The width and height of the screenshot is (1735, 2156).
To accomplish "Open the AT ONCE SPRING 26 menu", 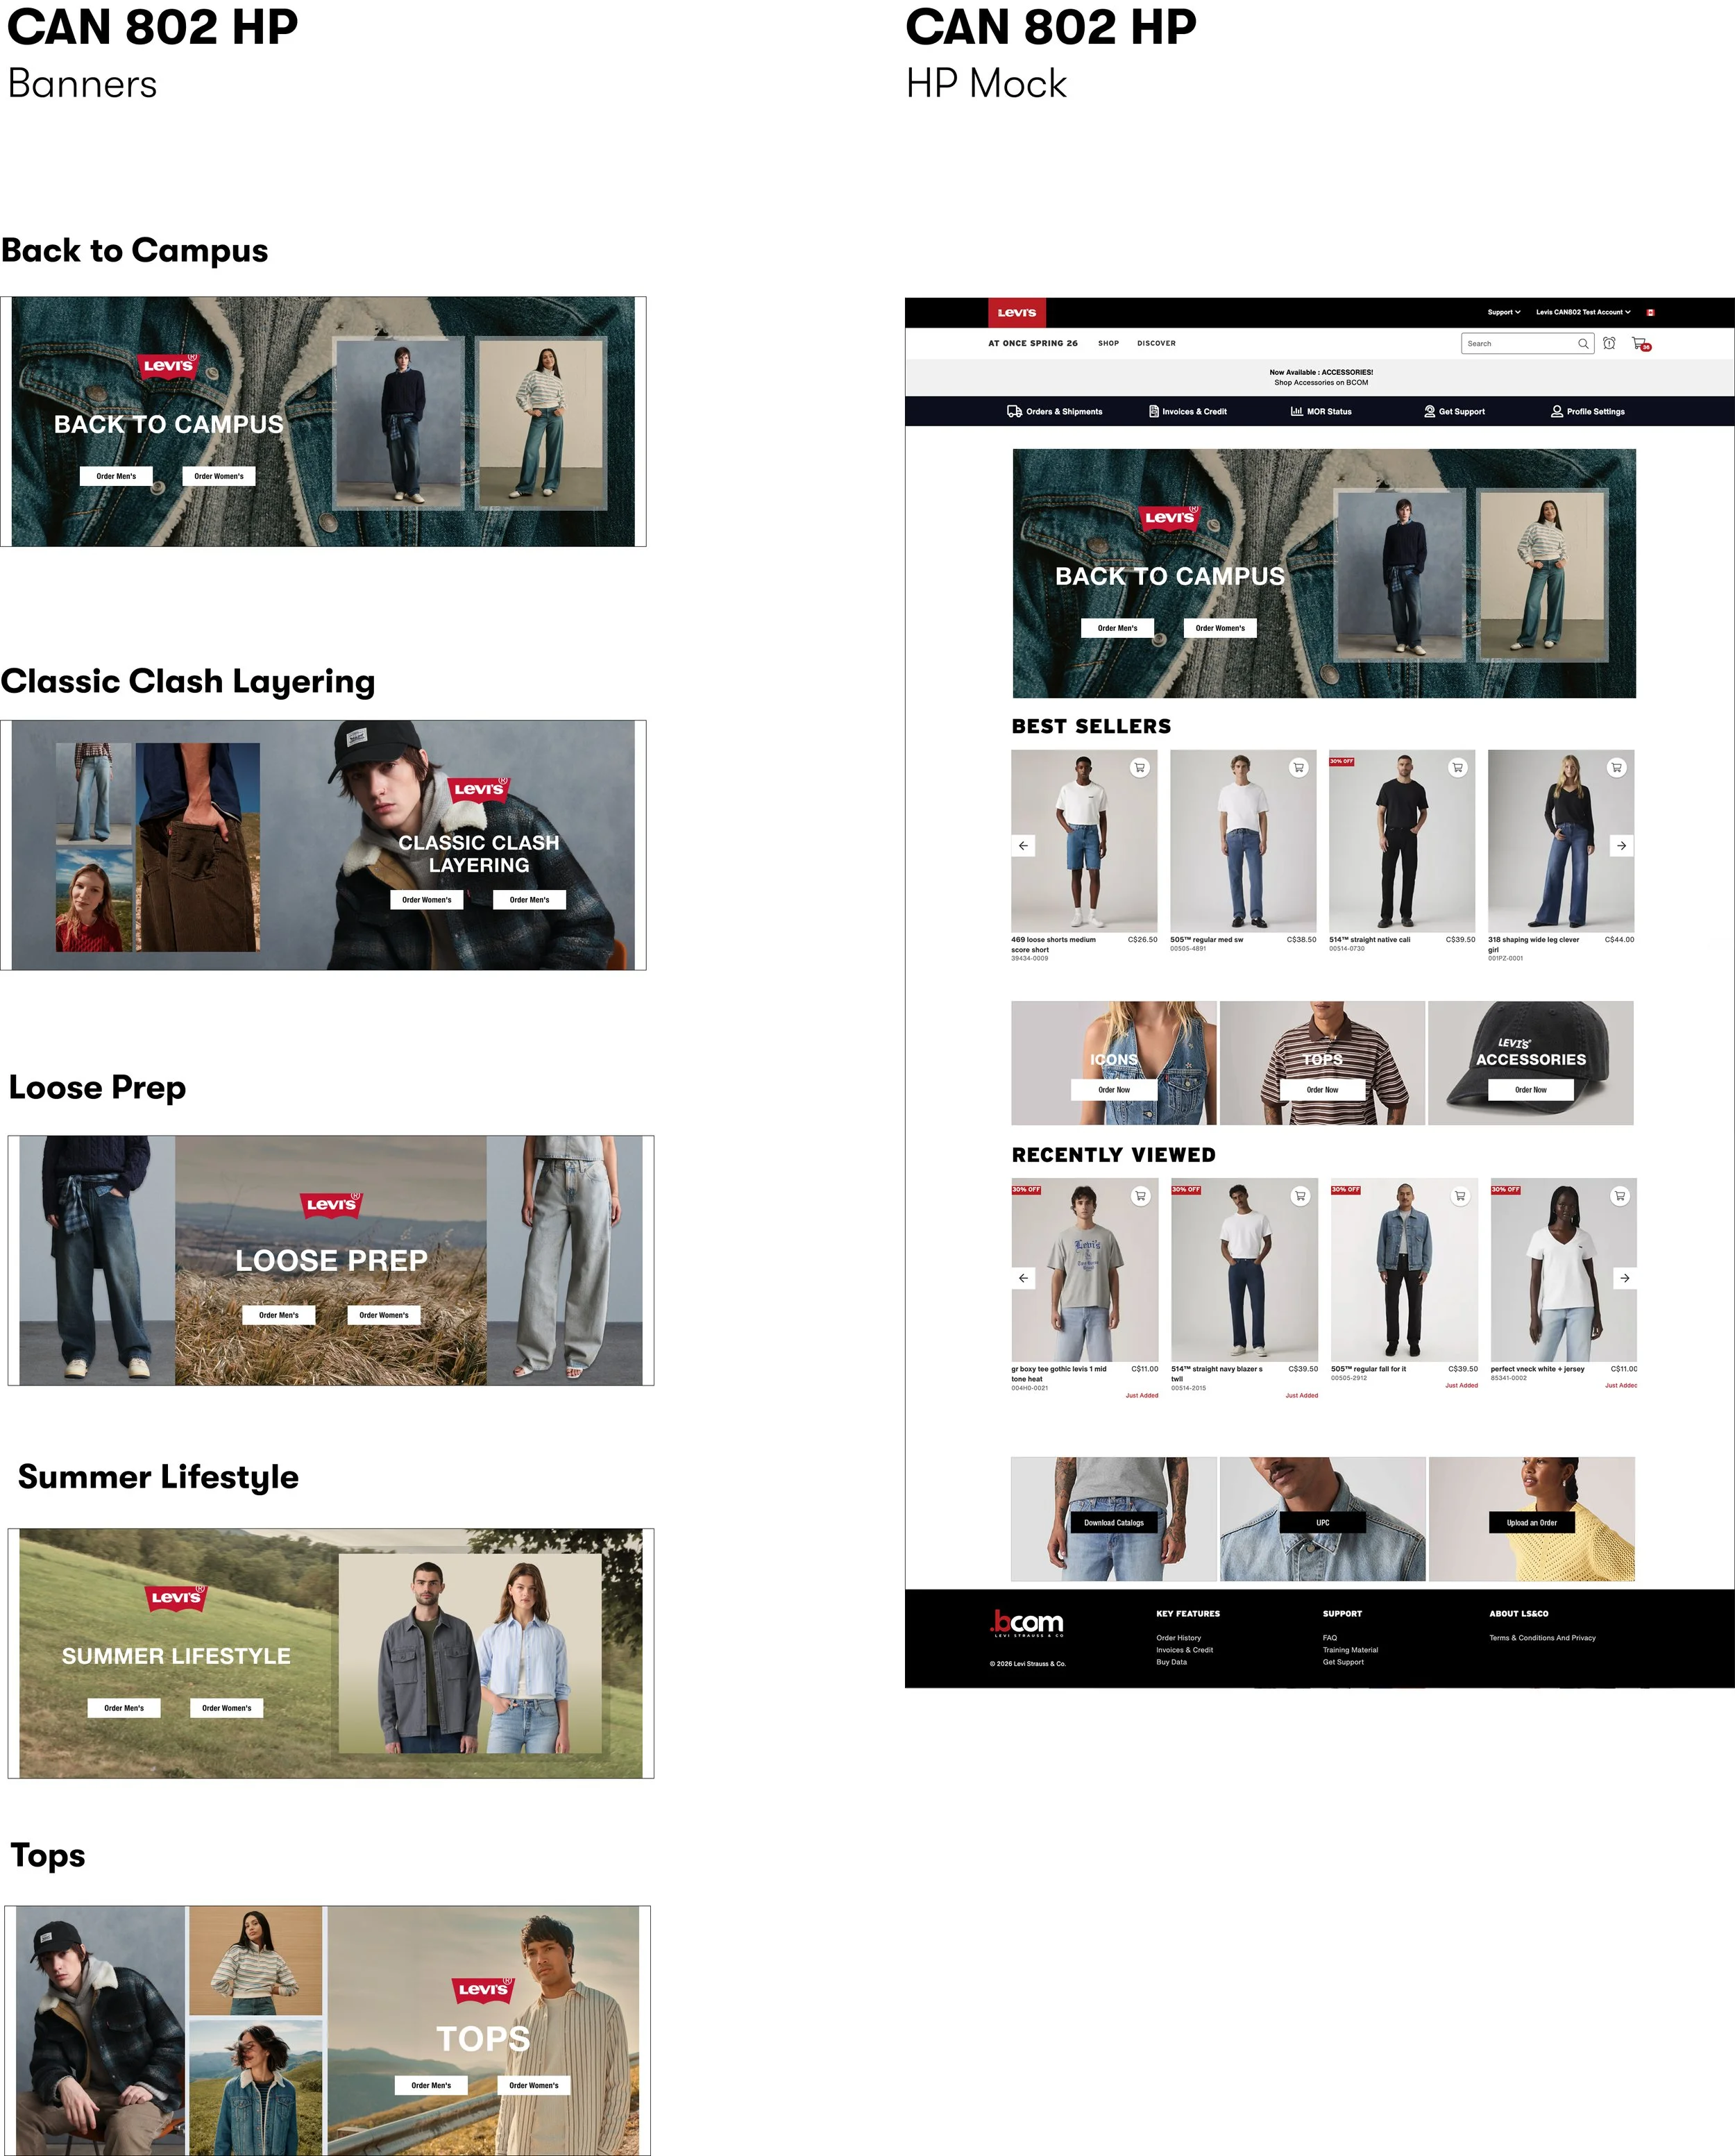I will 1033,343.
